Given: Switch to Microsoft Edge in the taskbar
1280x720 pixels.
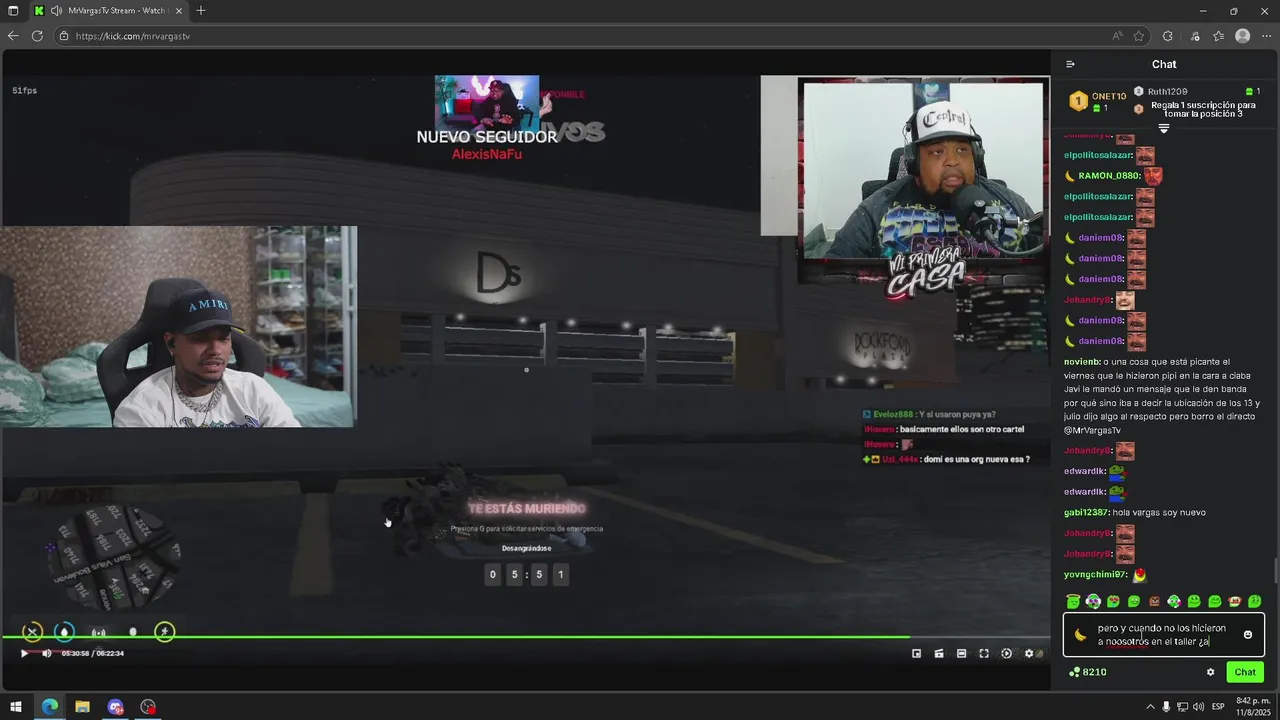Looking at the screenshot, I should (x=49, y=707).
